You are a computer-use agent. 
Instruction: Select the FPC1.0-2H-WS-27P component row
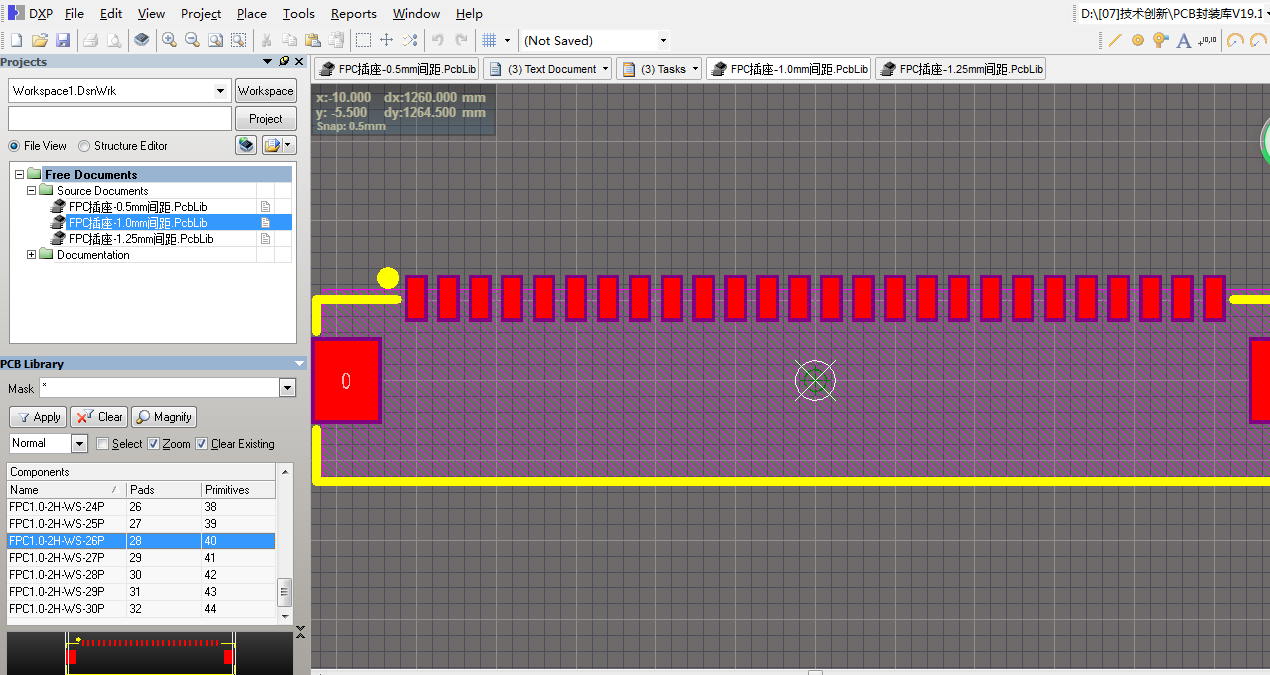141,557
